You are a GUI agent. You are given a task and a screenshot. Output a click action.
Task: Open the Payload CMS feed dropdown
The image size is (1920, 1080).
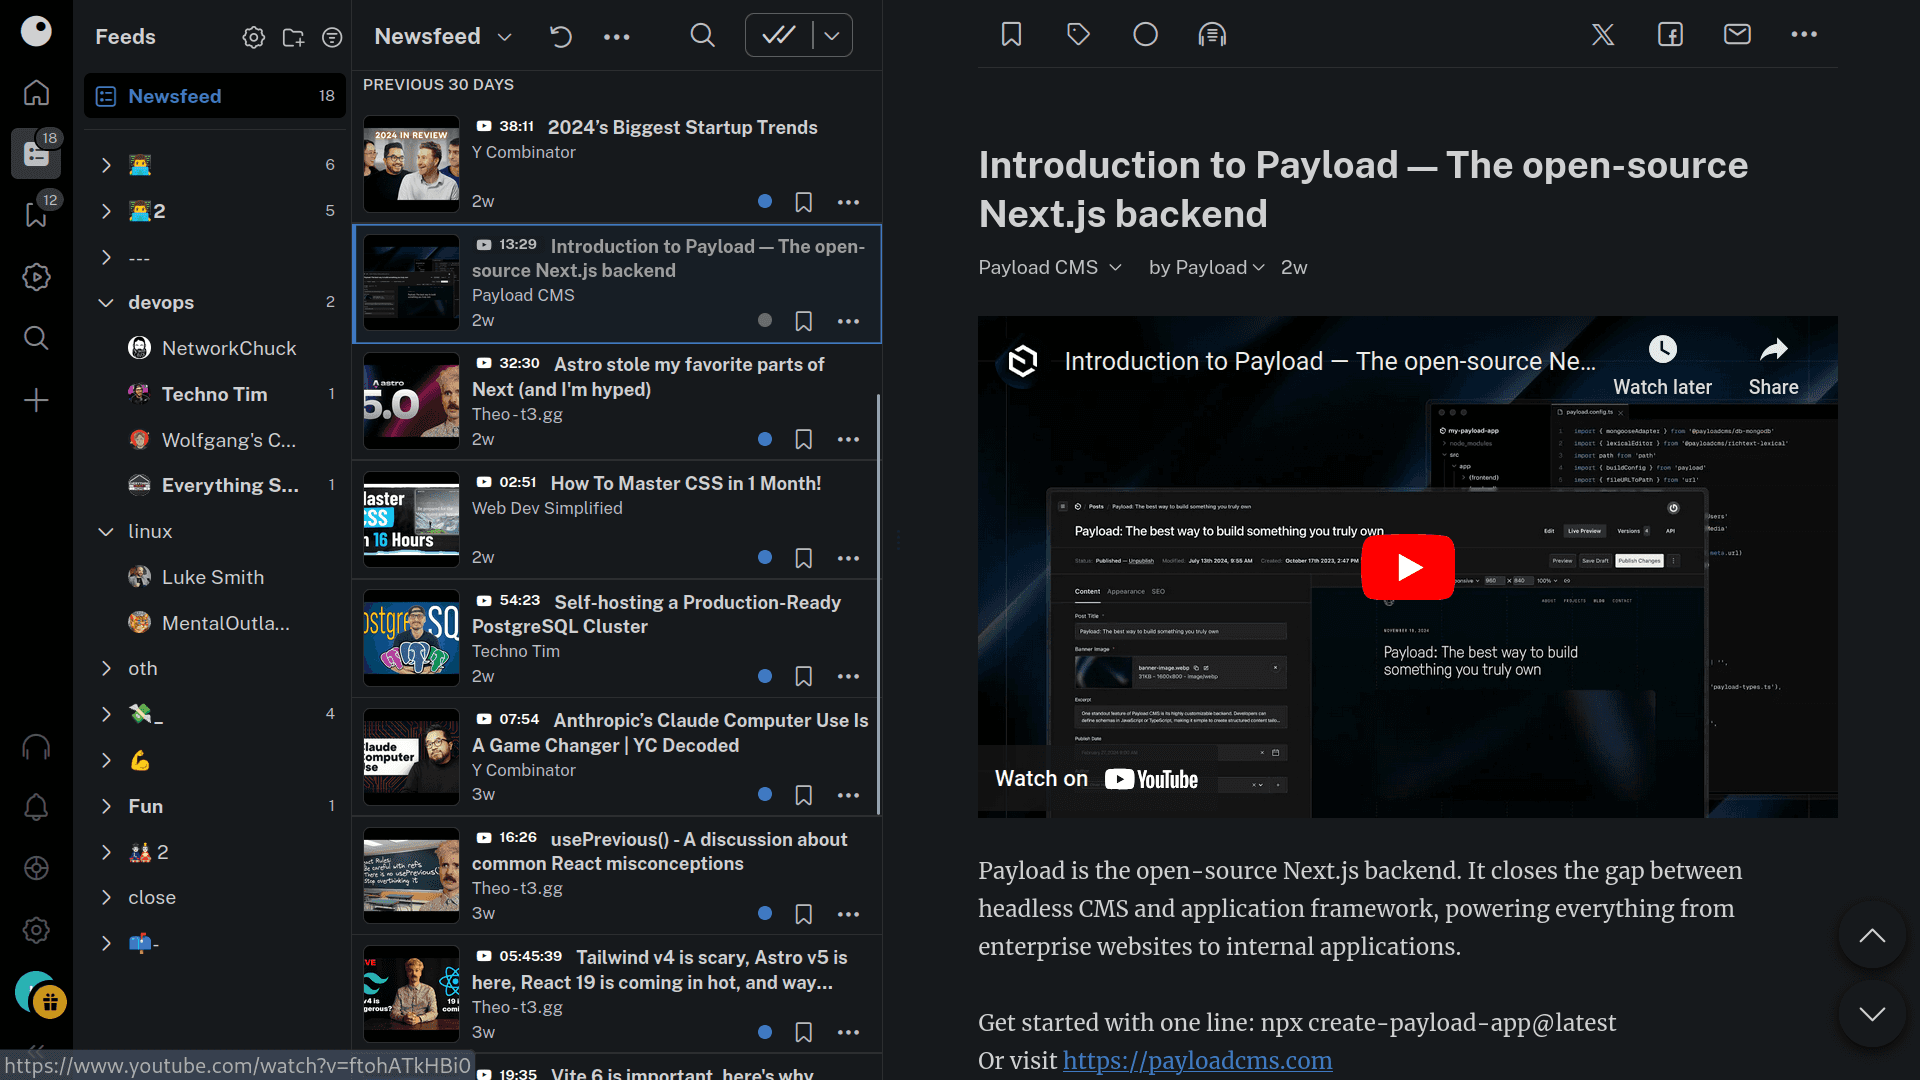(x=1050, y=267)
